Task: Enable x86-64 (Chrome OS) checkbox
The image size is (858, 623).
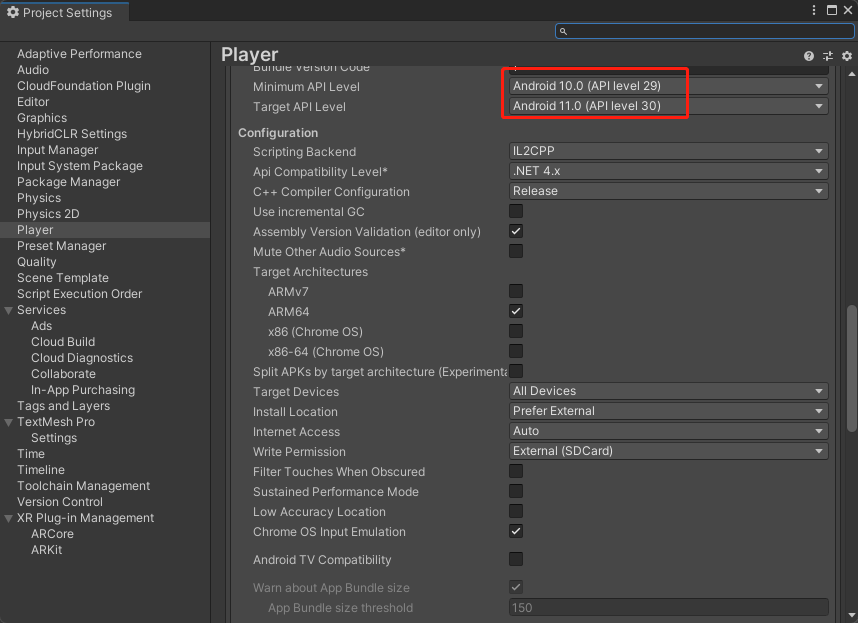Action: [x=516, y=351]
